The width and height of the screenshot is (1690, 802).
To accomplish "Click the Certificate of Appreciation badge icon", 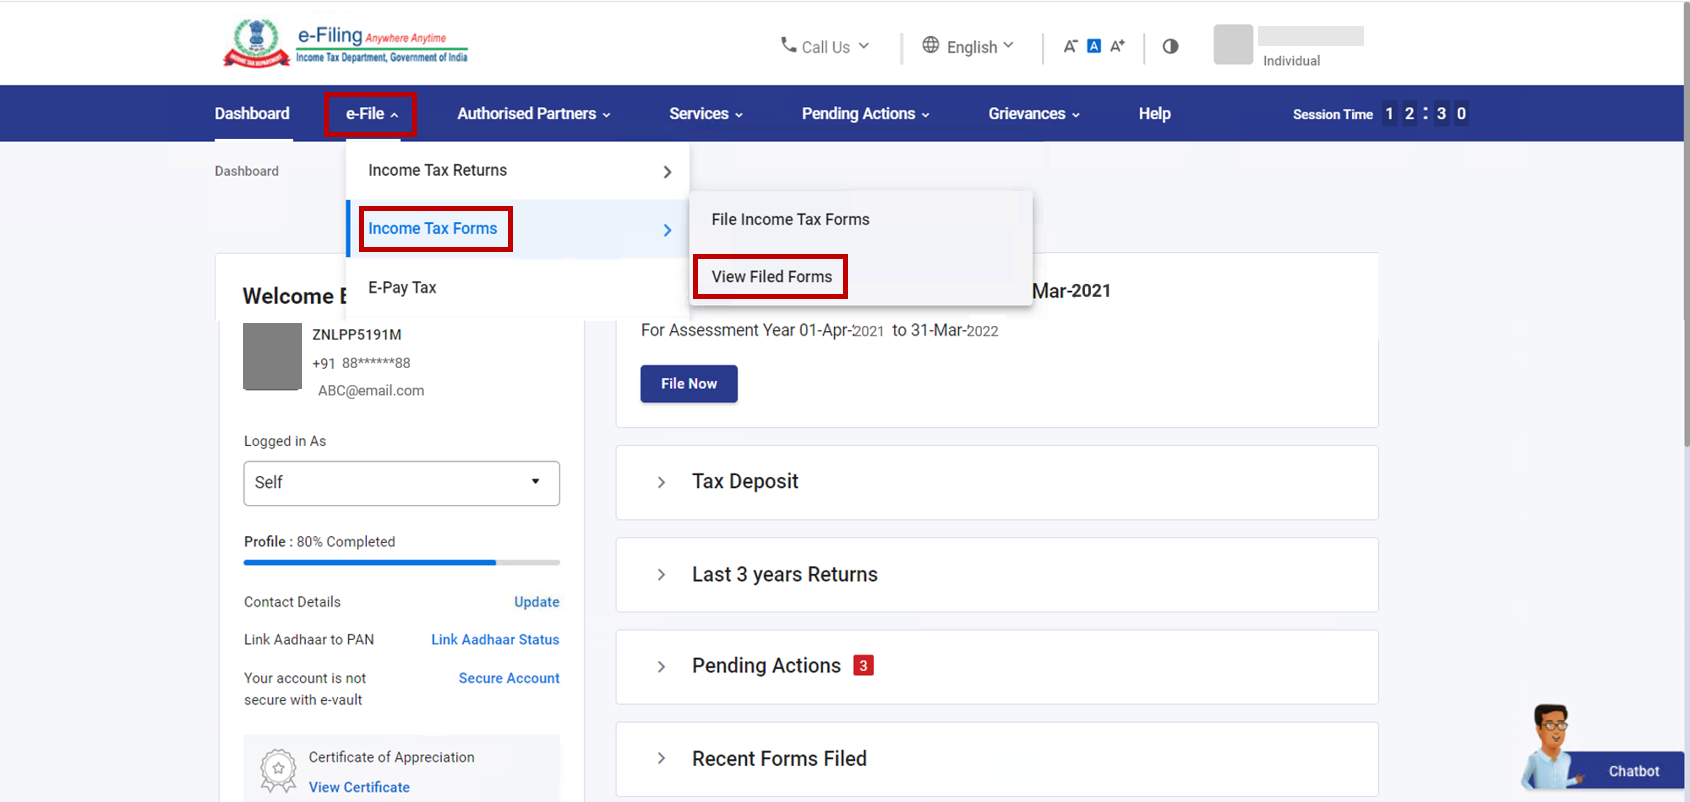I will pyautogui.click(x=278, y=770).
